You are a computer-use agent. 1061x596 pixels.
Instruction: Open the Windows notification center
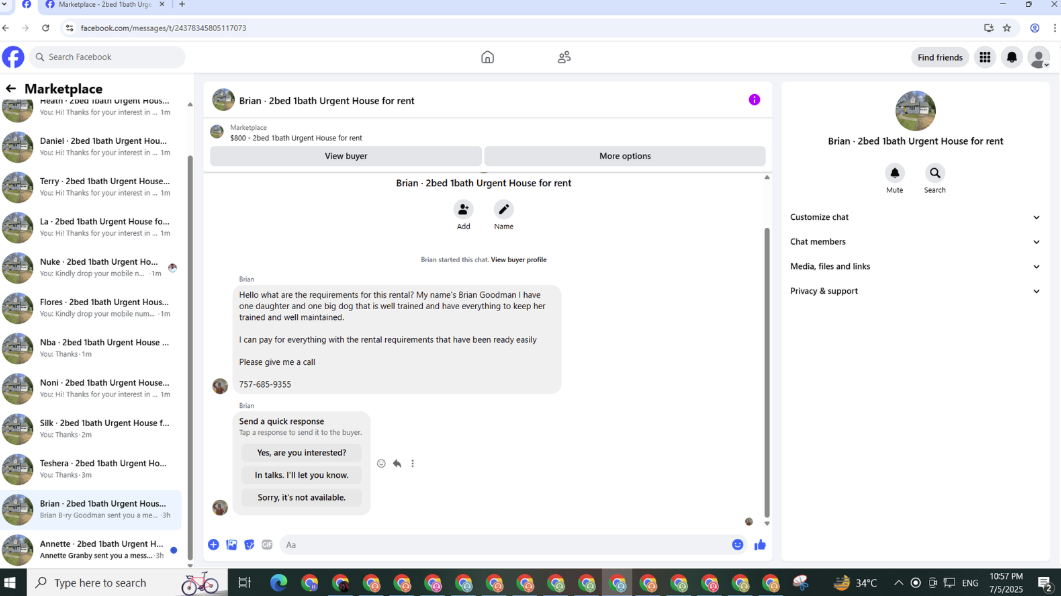pyautogui.click(x=1045, y=582)
